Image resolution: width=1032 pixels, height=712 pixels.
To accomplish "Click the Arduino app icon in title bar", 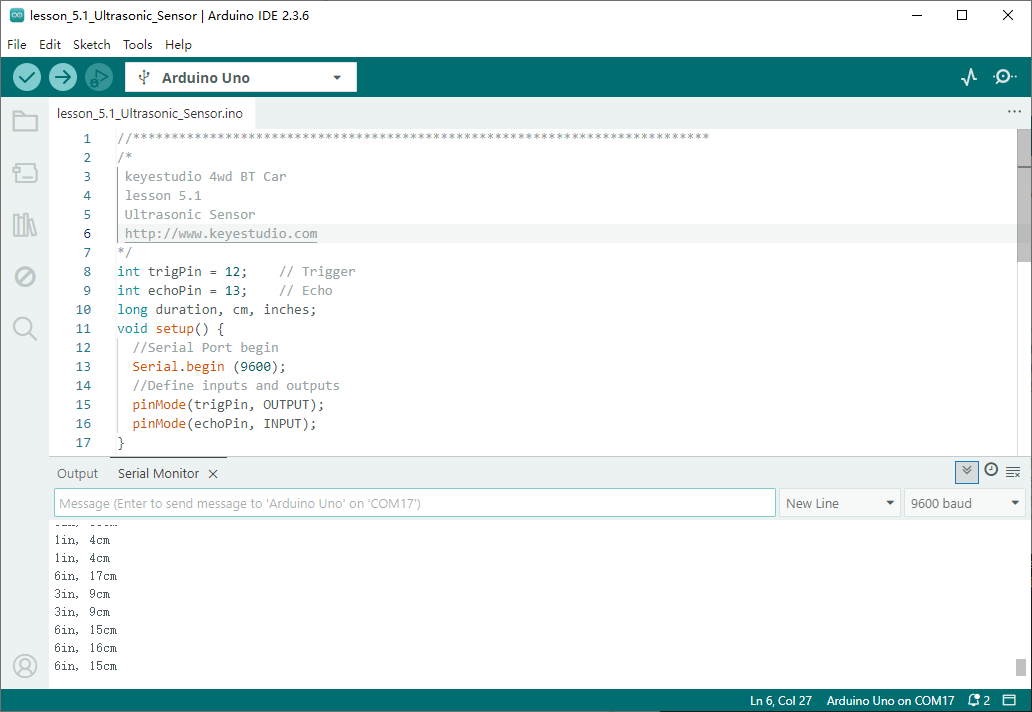I will pos(17,15).
